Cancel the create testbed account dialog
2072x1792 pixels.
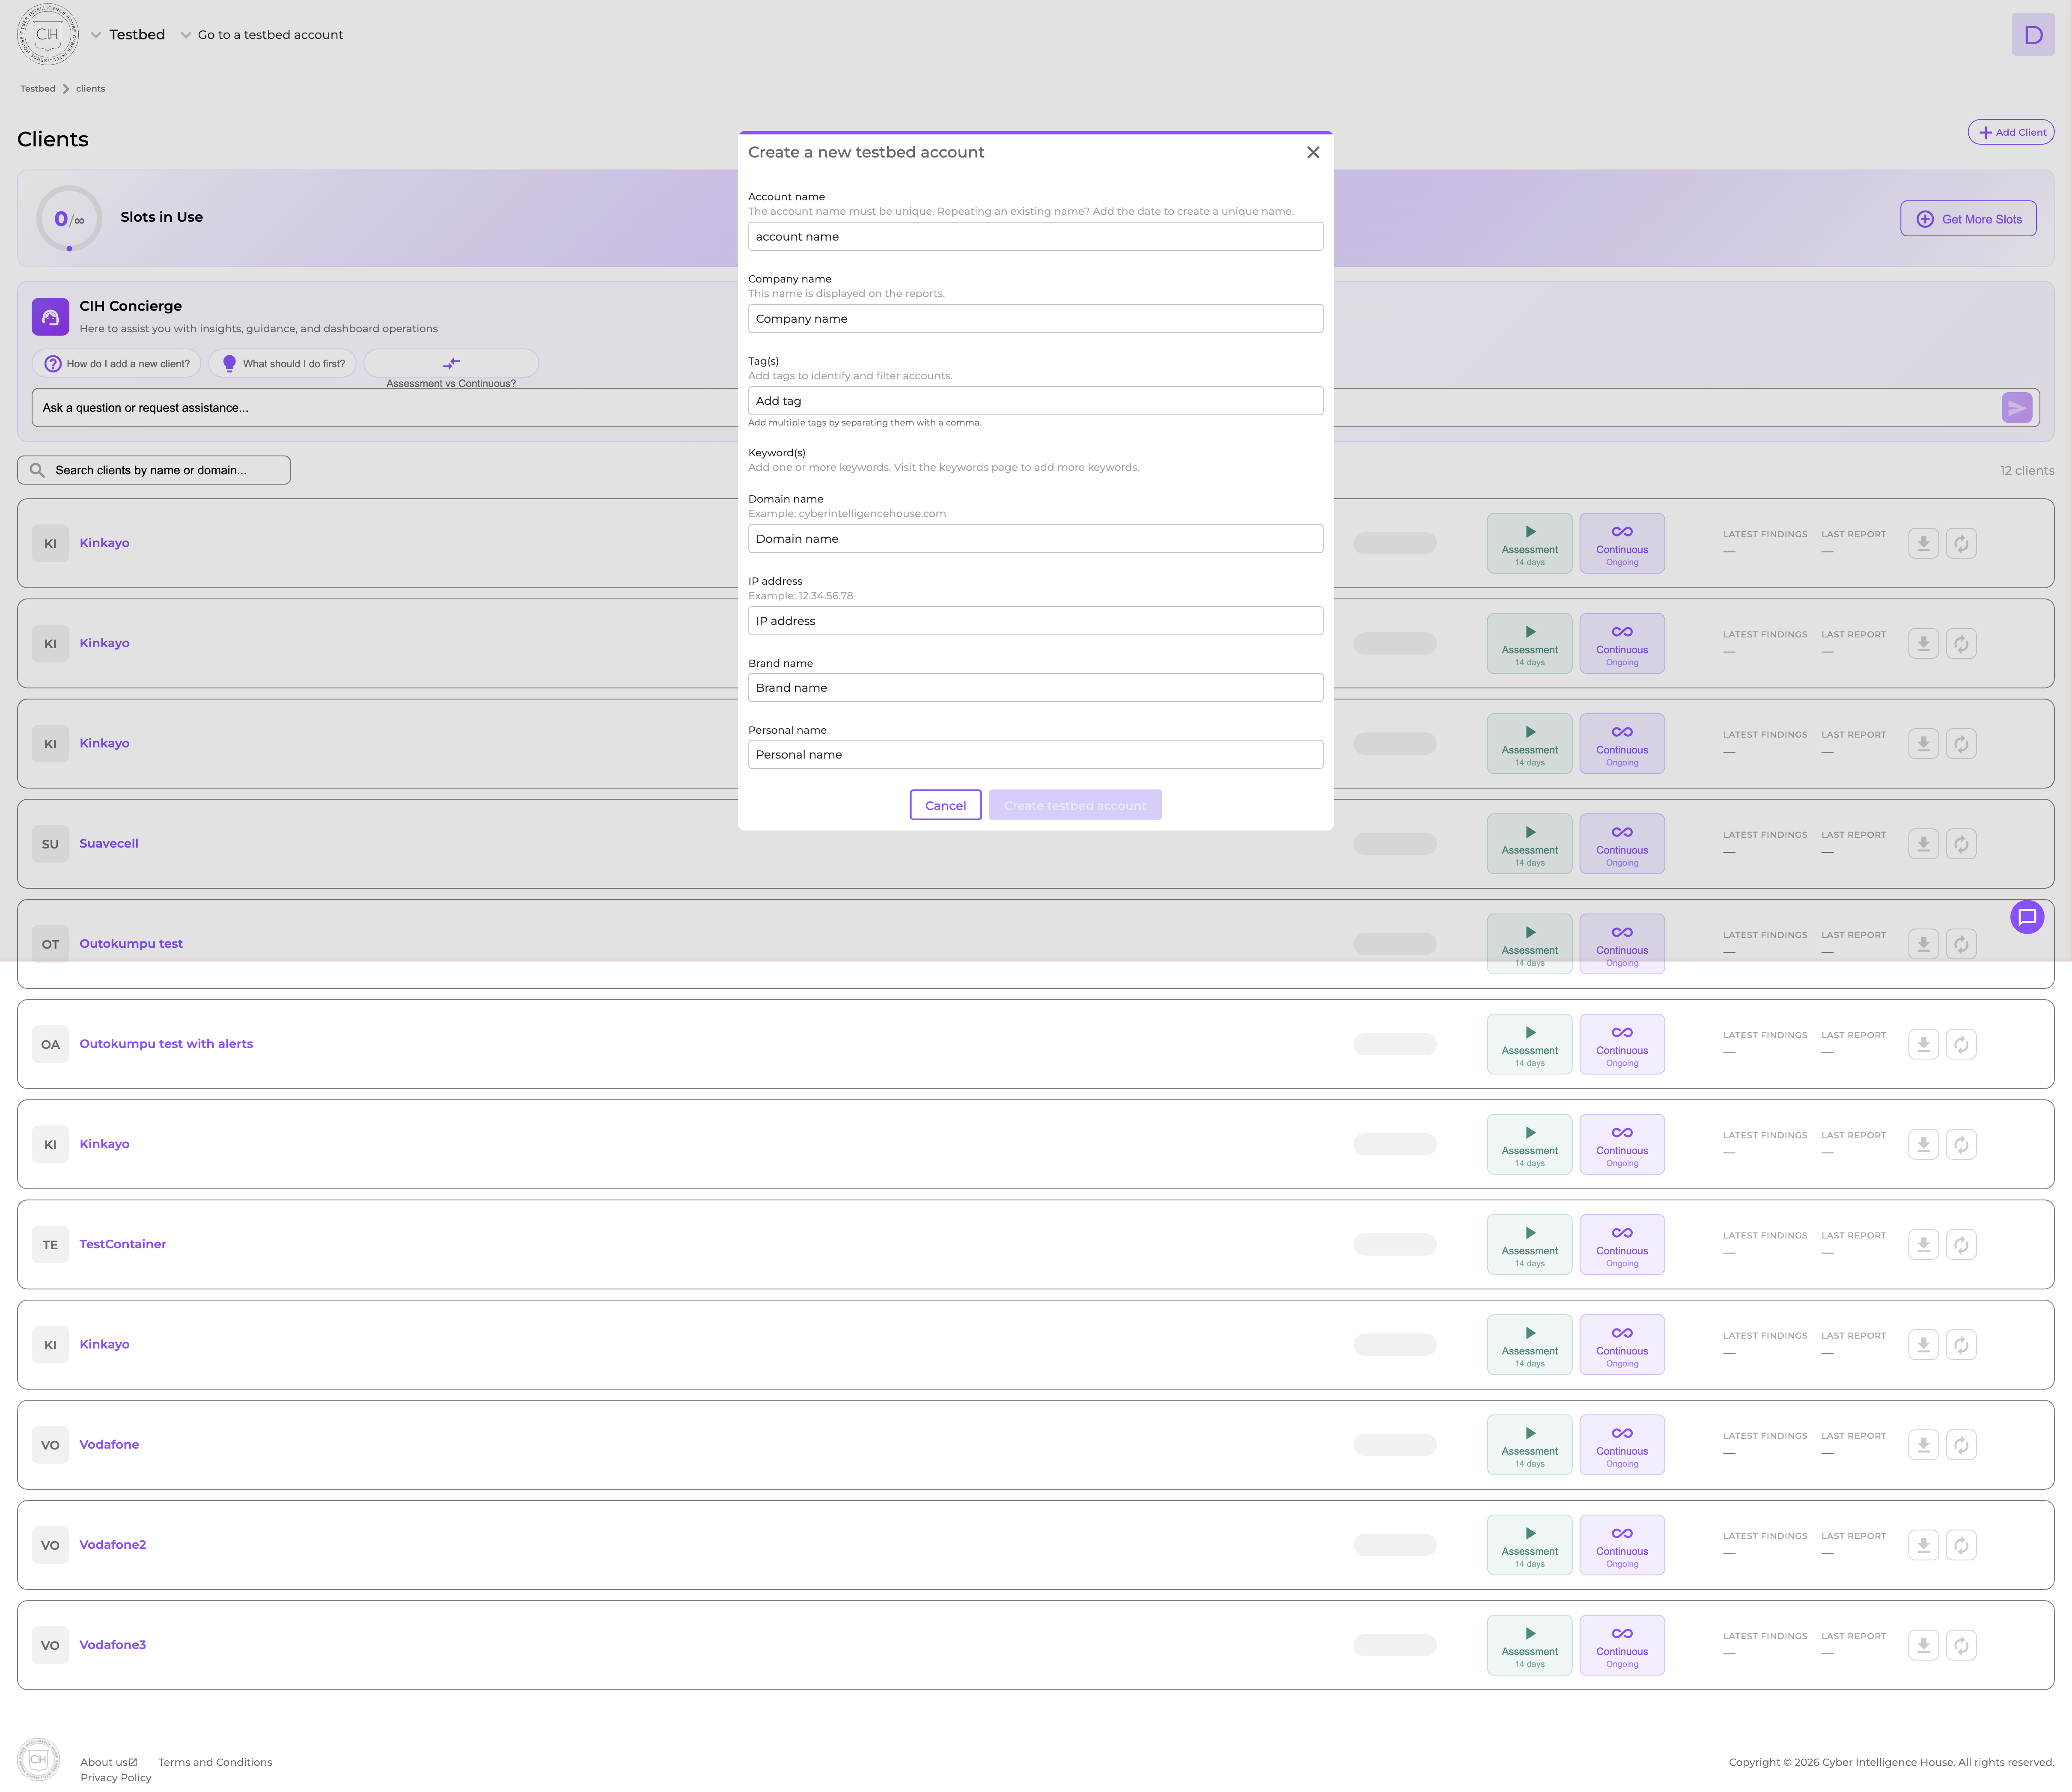[945, 805]
